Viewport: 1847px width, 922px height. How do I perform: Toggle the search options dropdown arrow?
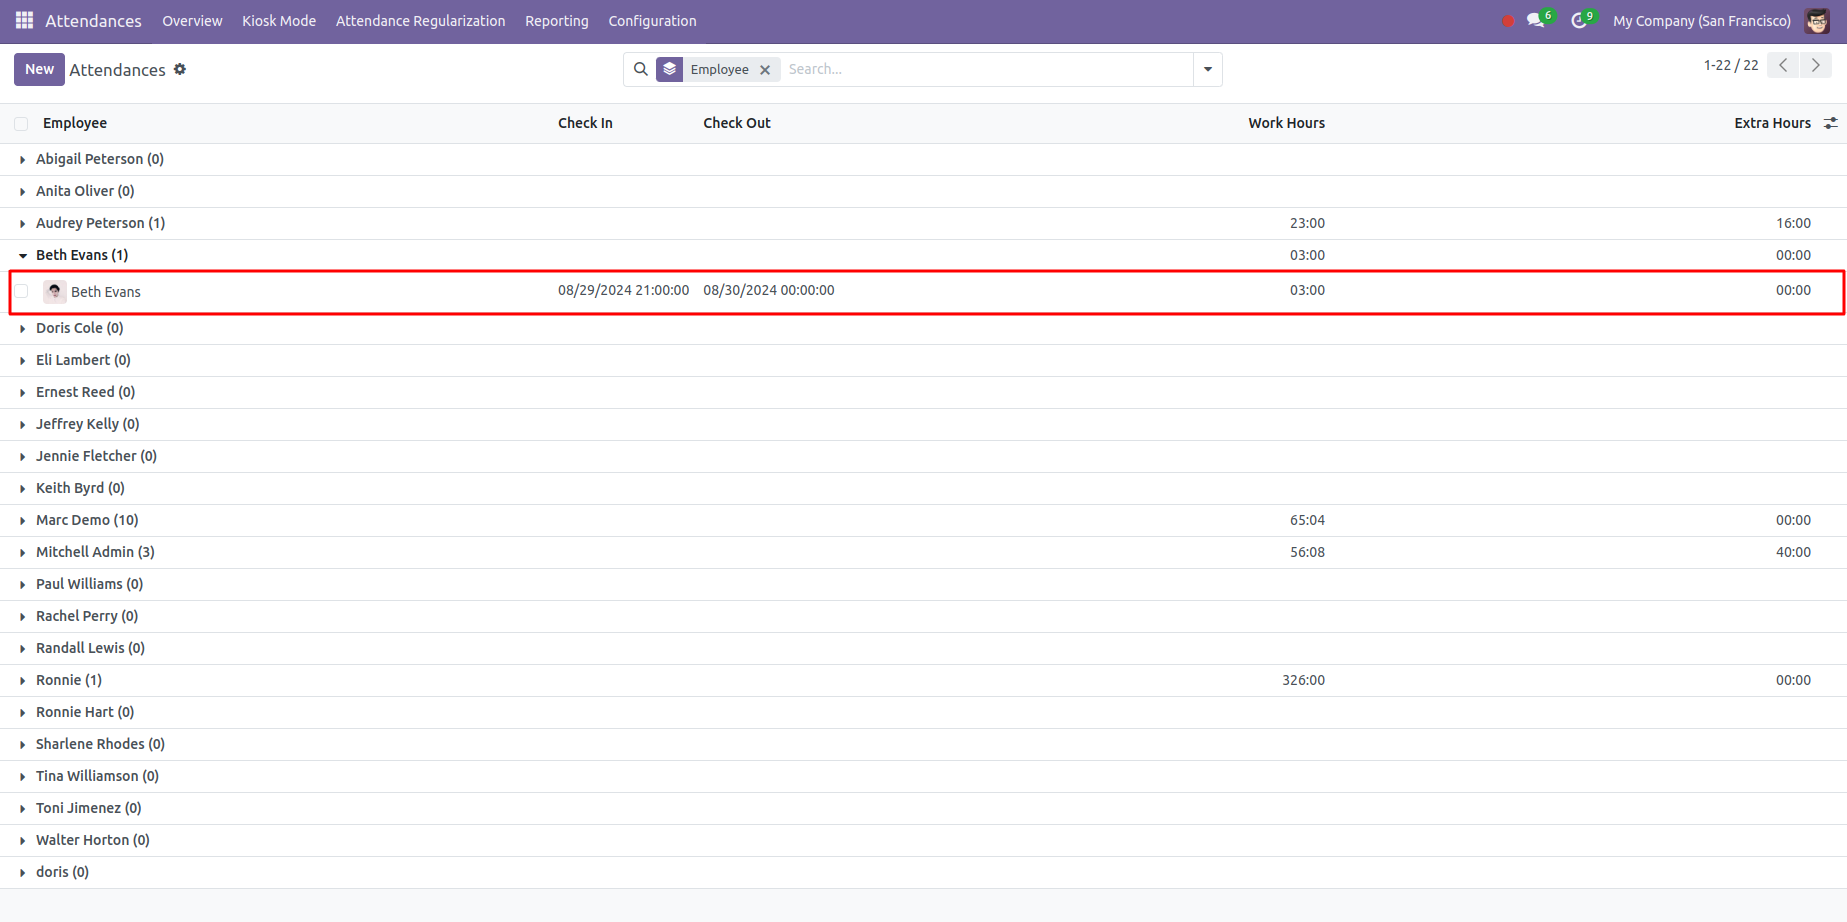pyautogui.click(x=1208, y=69)
